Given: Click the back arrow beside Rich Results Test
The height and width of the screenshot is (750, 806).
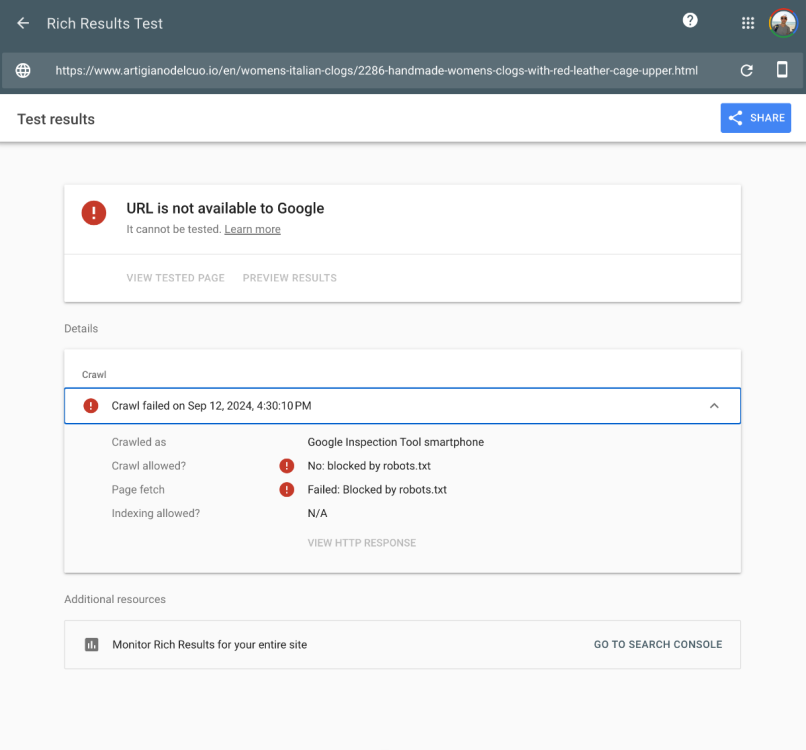Looking at the screenshot, I should 23,23.
